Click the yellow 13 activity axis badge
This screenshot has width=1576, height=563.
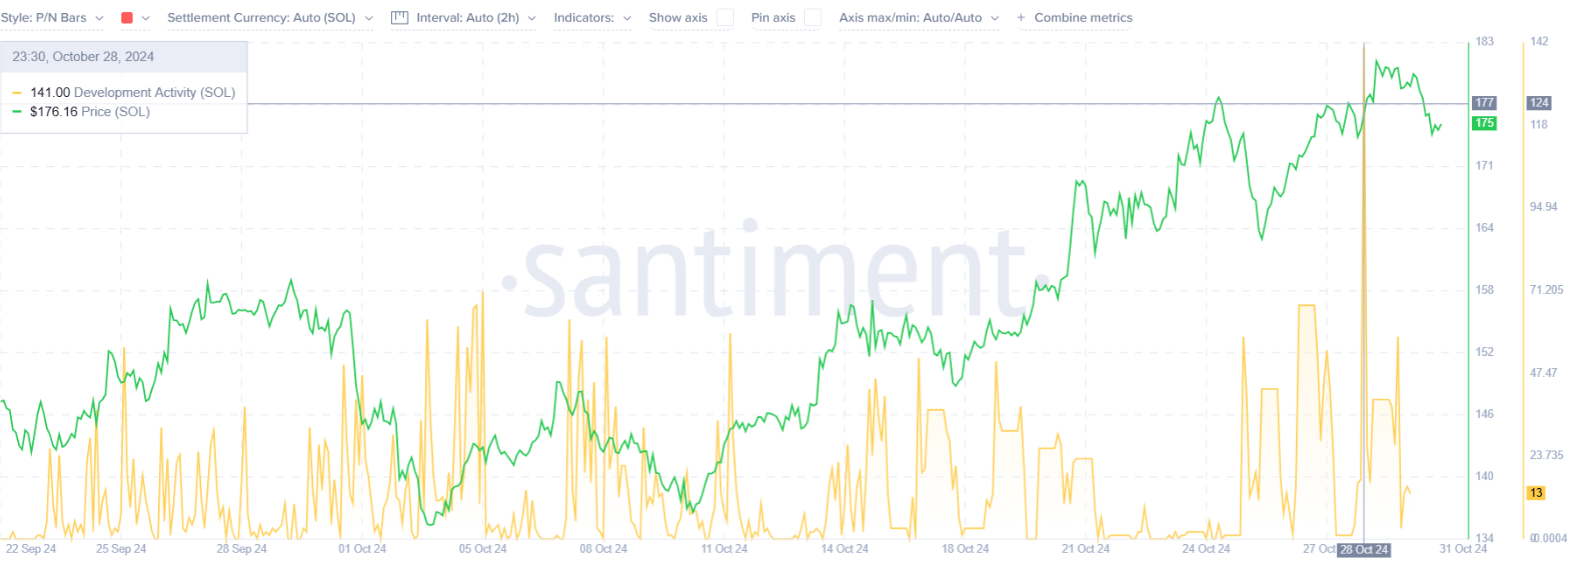pos(1536,493)
